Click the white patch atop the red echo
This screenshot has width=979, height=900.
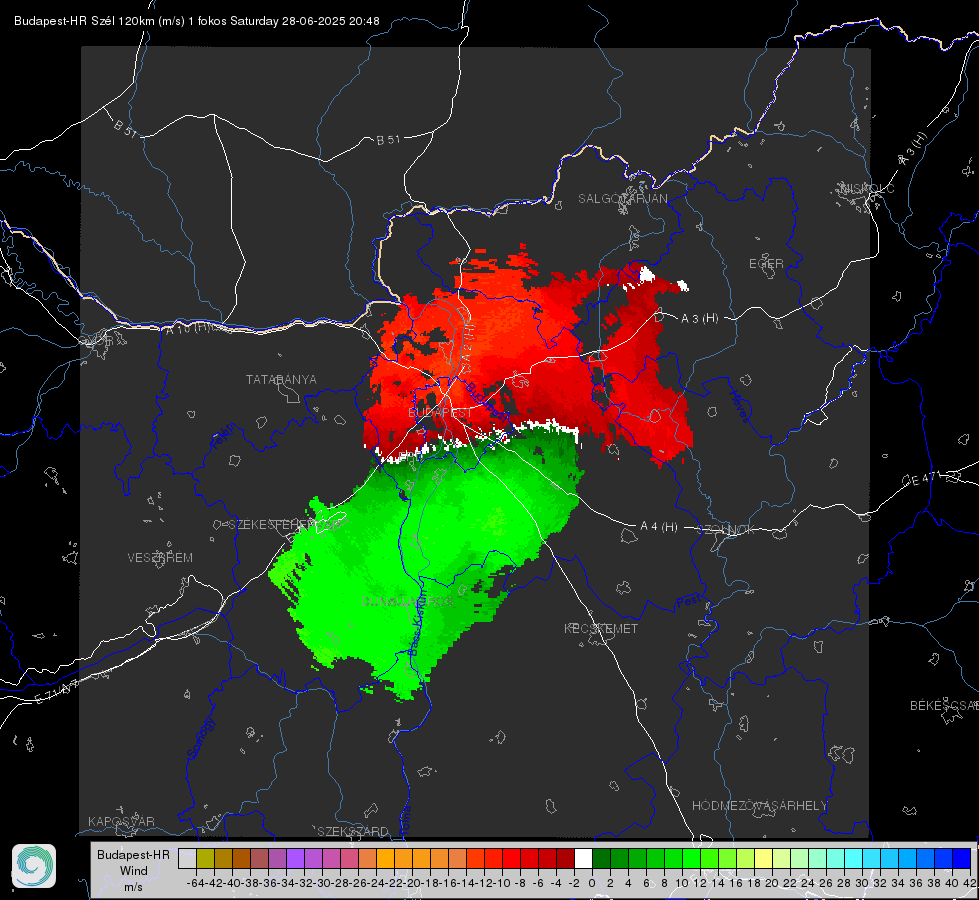pyautogui.click(x=646, y=274)
